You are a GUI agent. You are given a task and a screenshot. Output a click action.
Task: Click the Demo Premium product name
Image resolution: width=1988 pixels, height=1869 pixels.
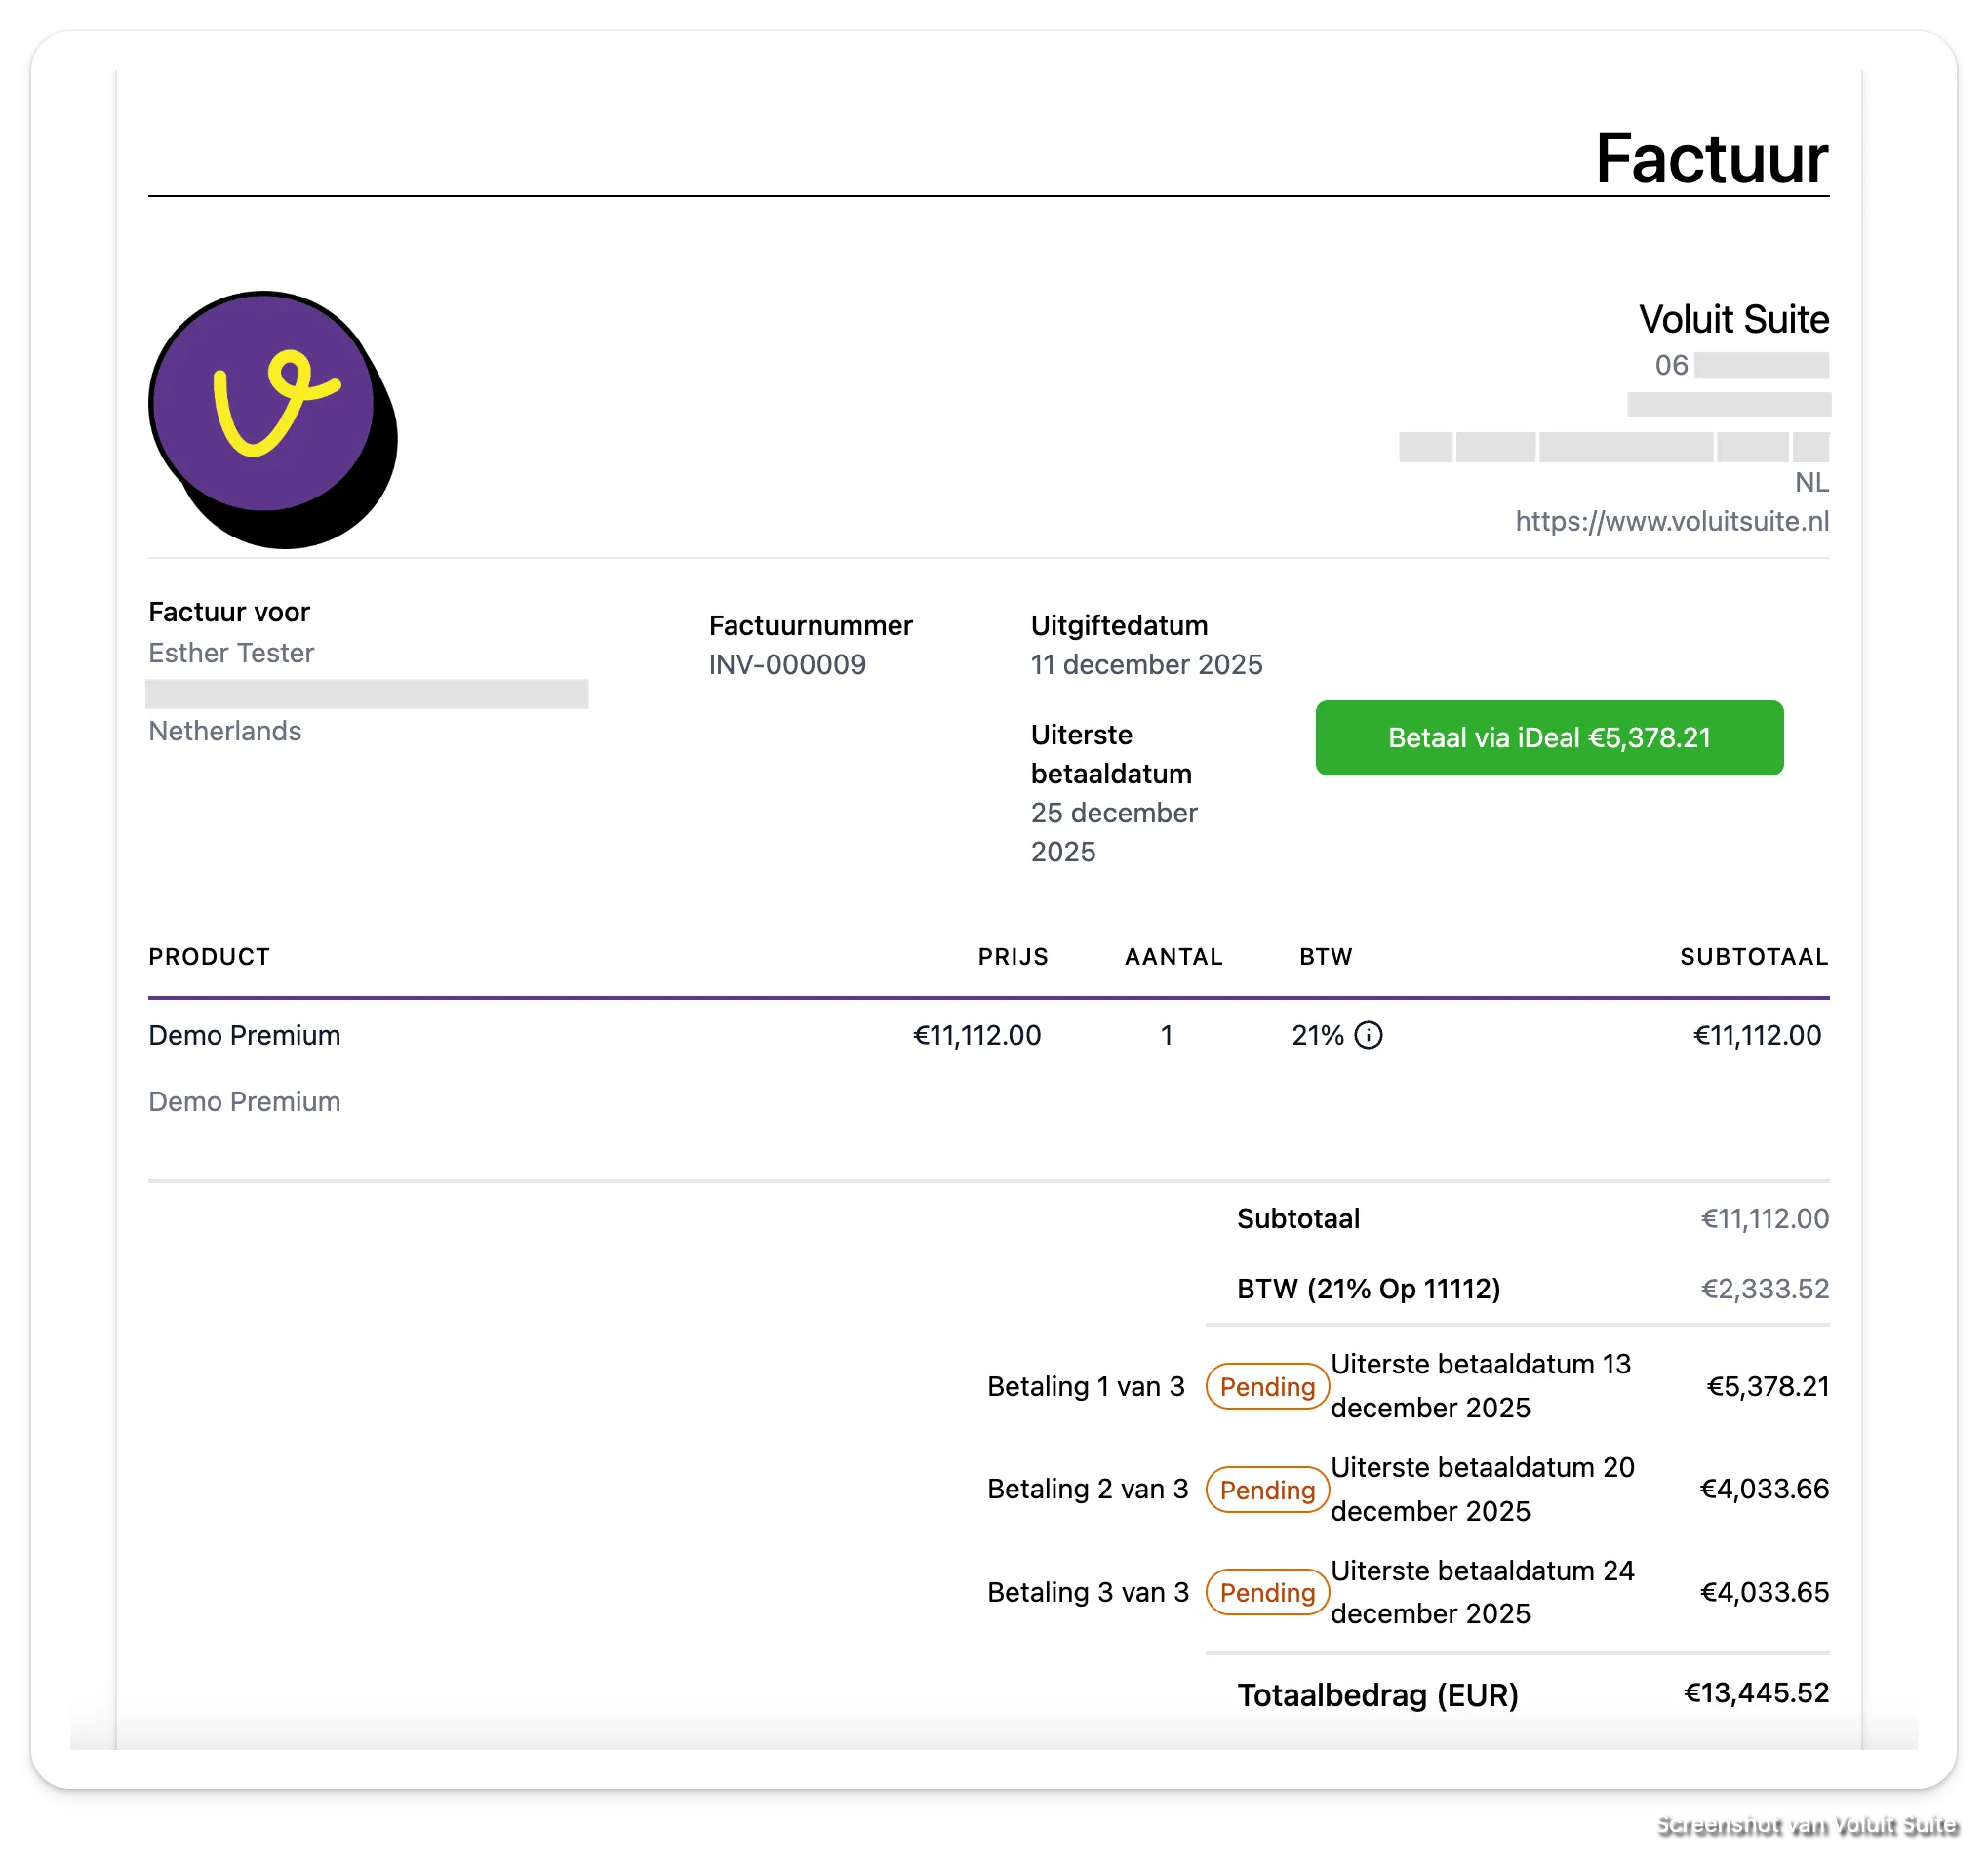tap(244, 1035)
